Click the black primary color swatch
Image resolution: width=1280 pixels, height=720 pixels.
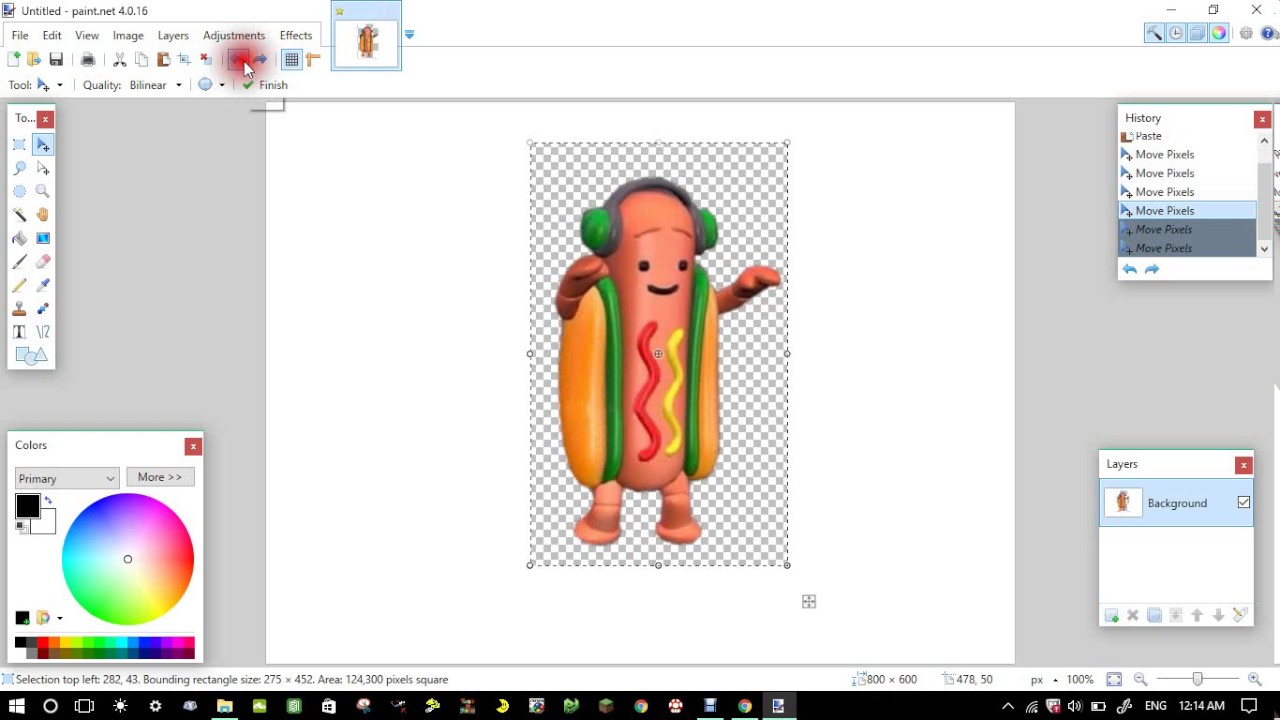pos(27,507)
